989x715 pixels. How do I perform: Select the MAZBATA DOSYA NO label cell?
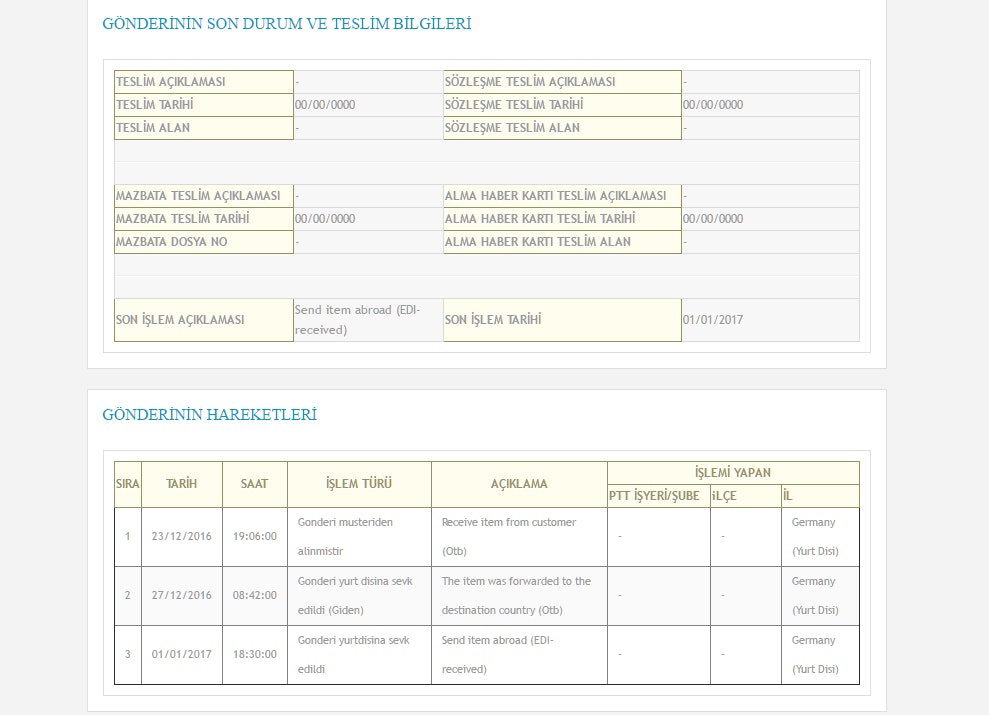point(204,242)
